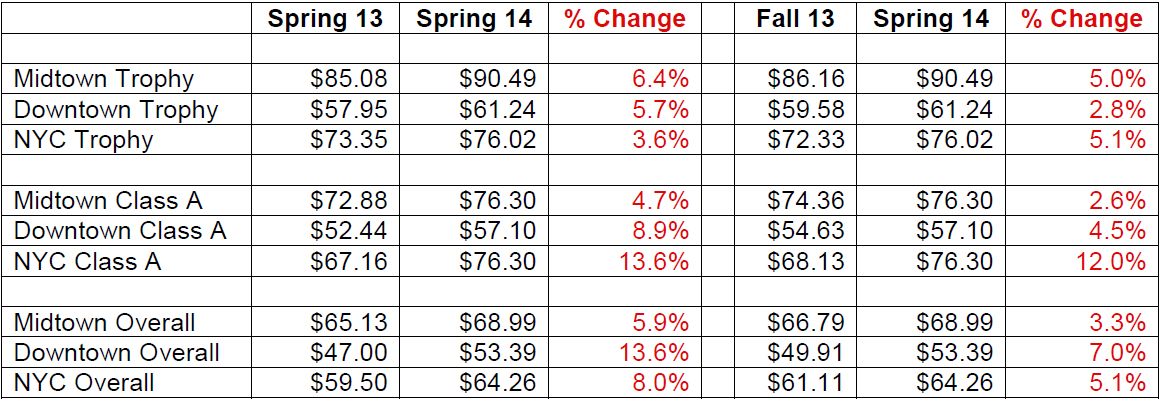Select the NYC Class A label
This screenshot has width=1161, height=404.
point(87,261)
